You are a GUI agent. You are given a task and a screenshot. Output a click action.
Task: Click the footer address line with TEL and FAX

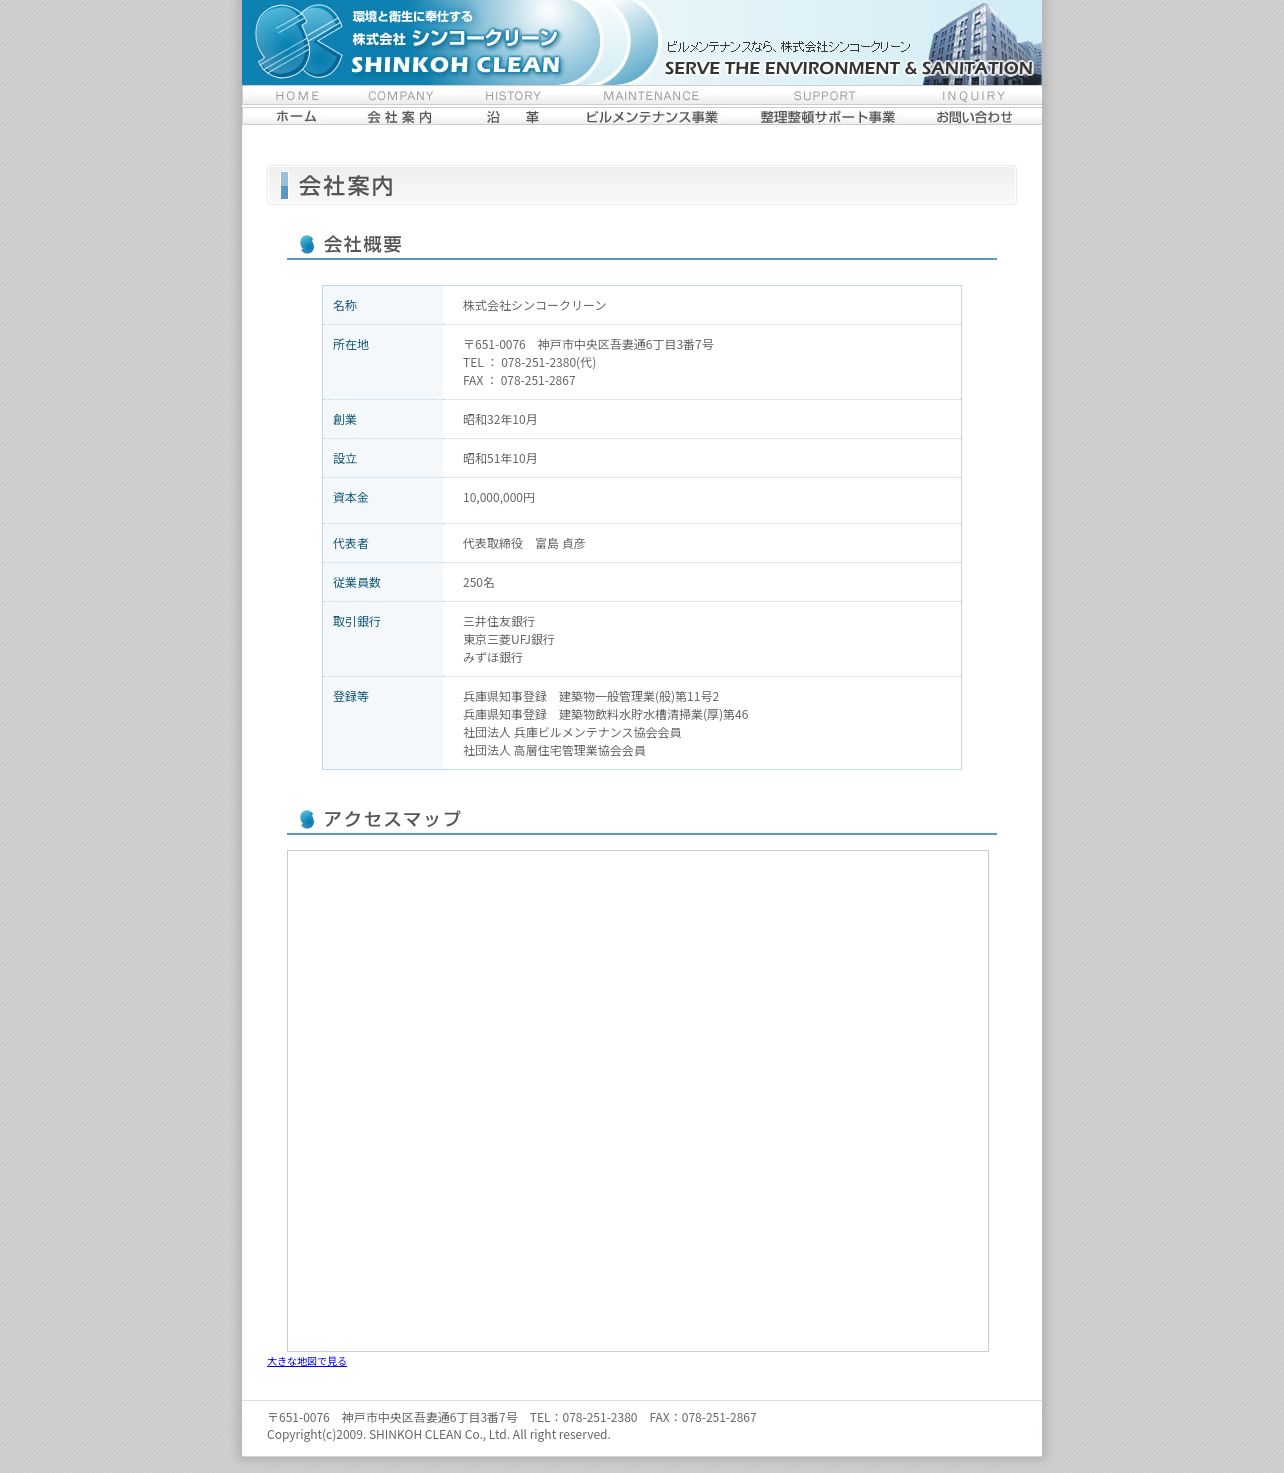click(x=512, y=1417)
